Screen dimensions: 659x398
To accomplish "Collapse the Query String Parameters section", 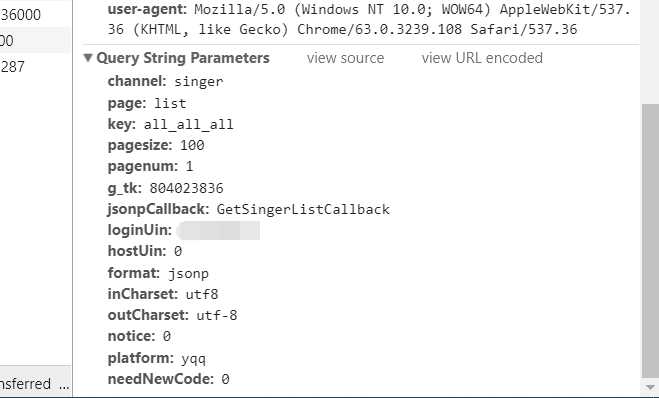I will (88, 58).
